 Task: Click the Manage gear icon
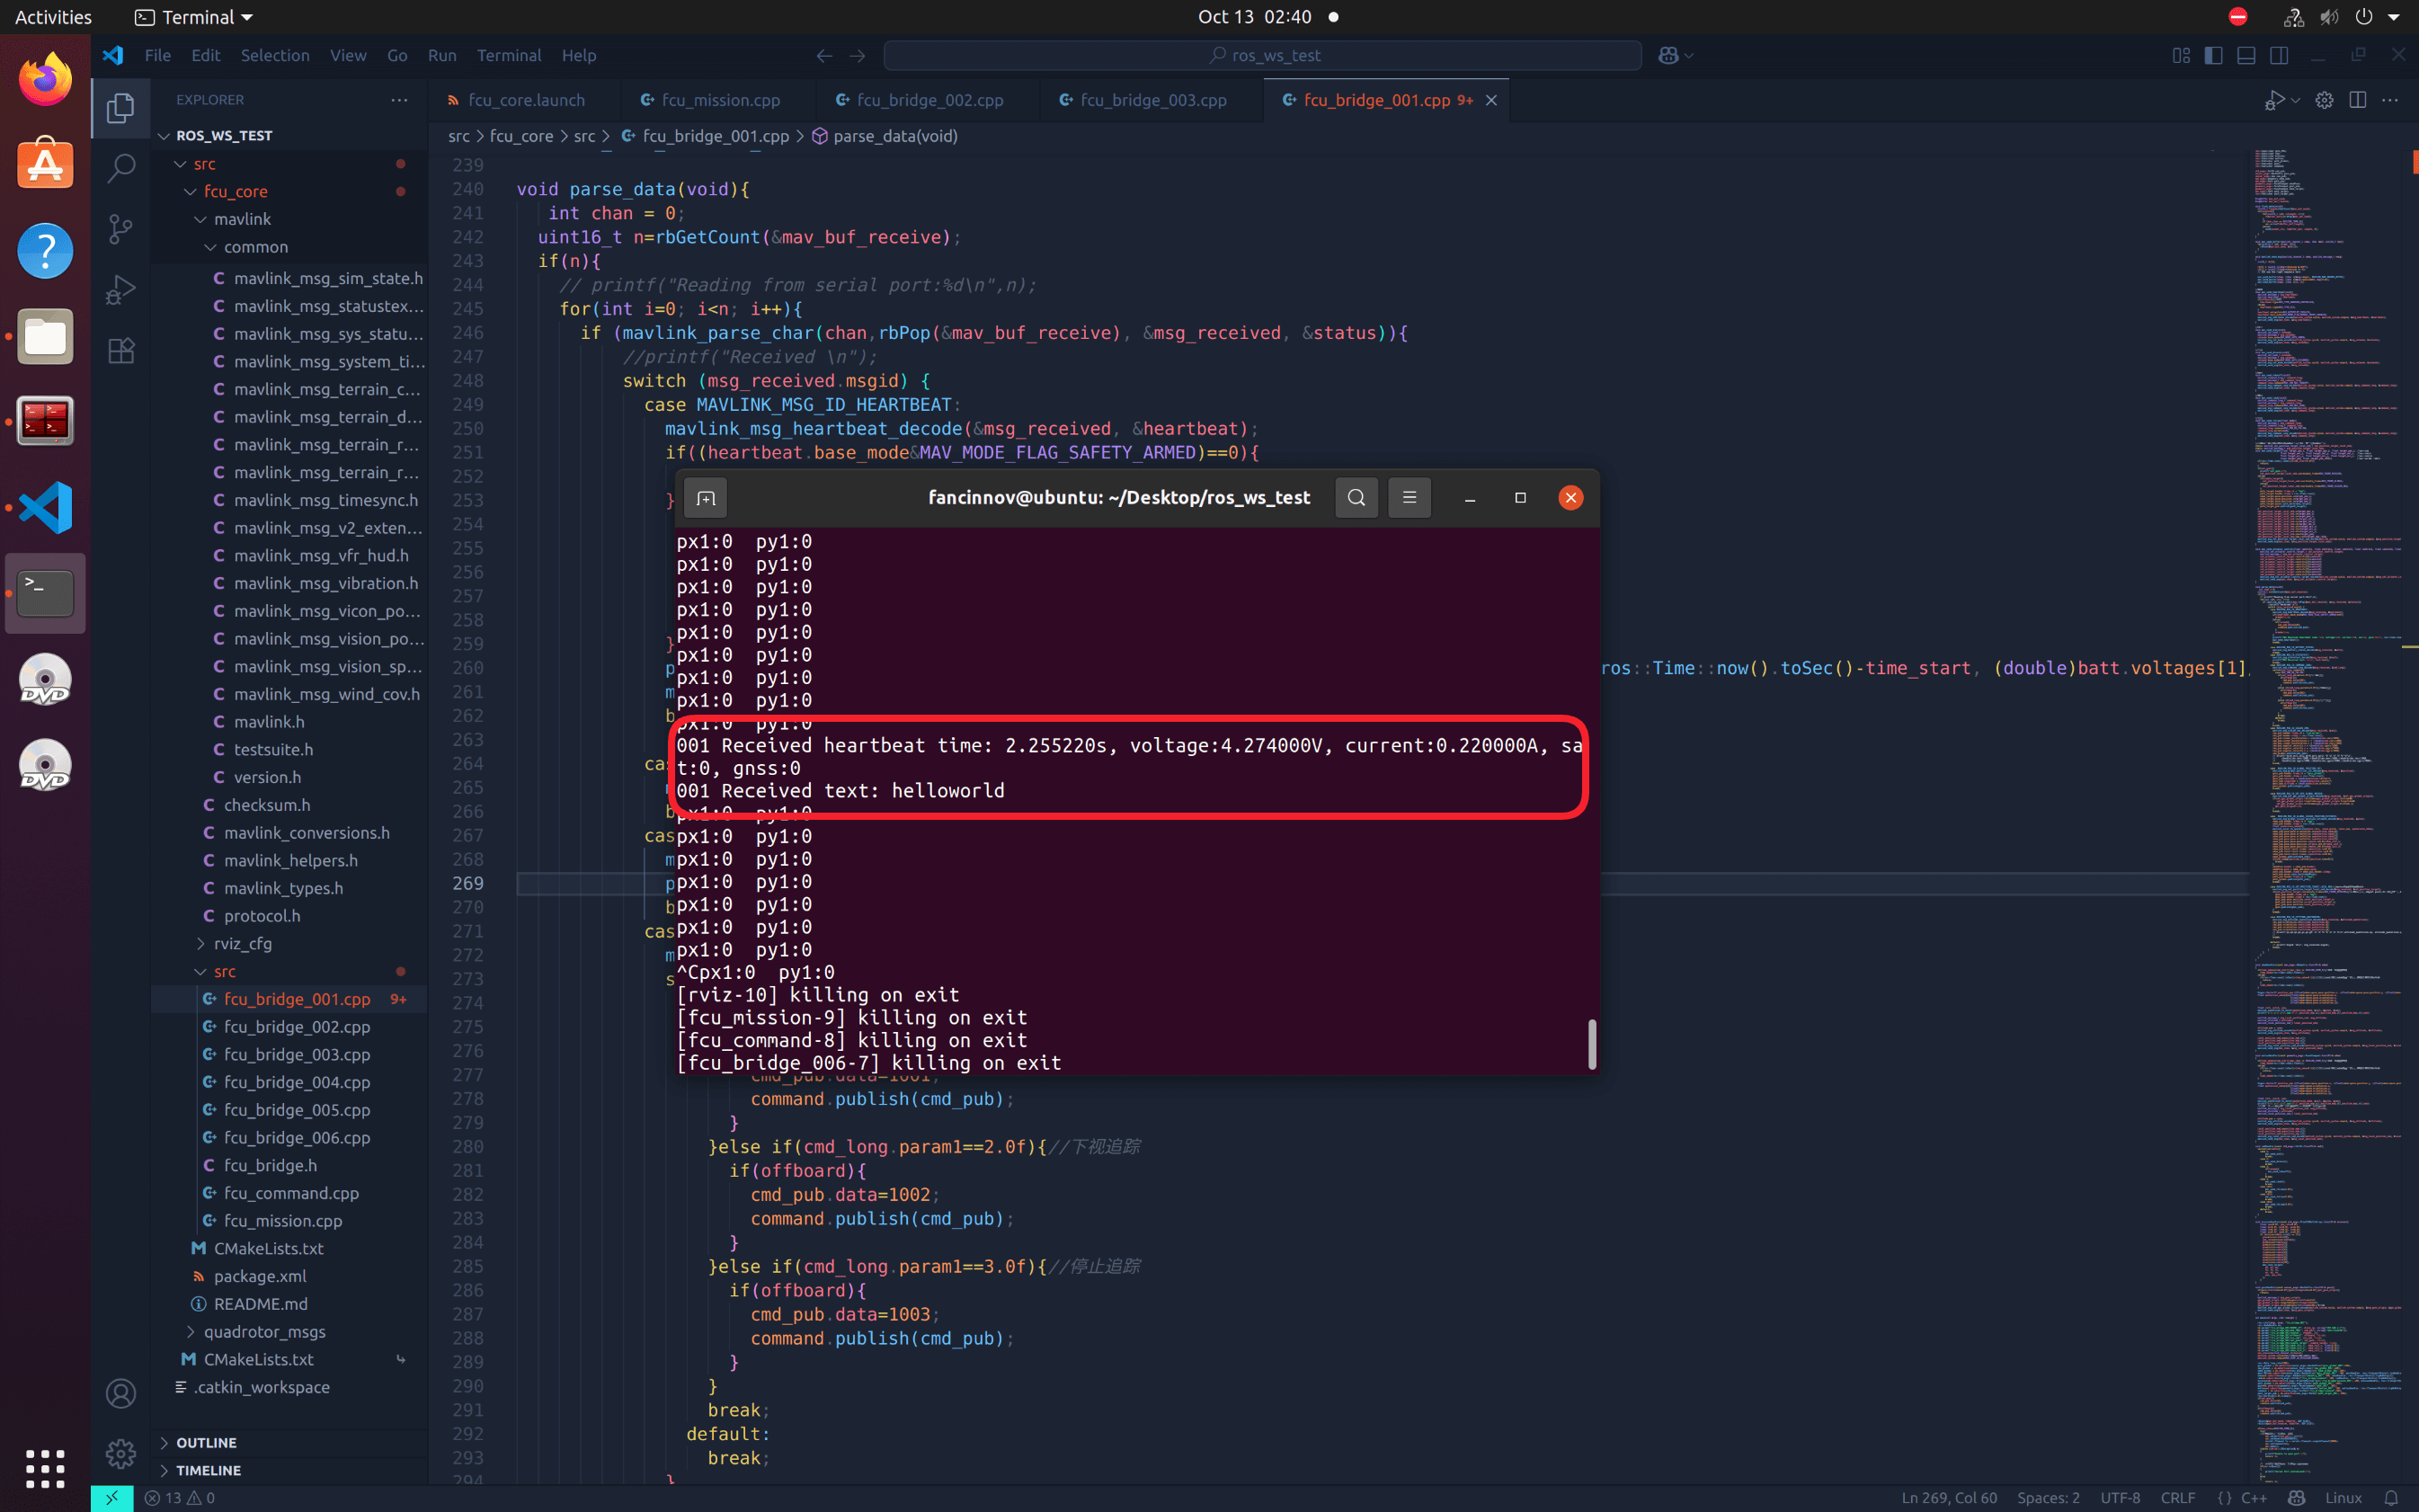click(121, 1453)
